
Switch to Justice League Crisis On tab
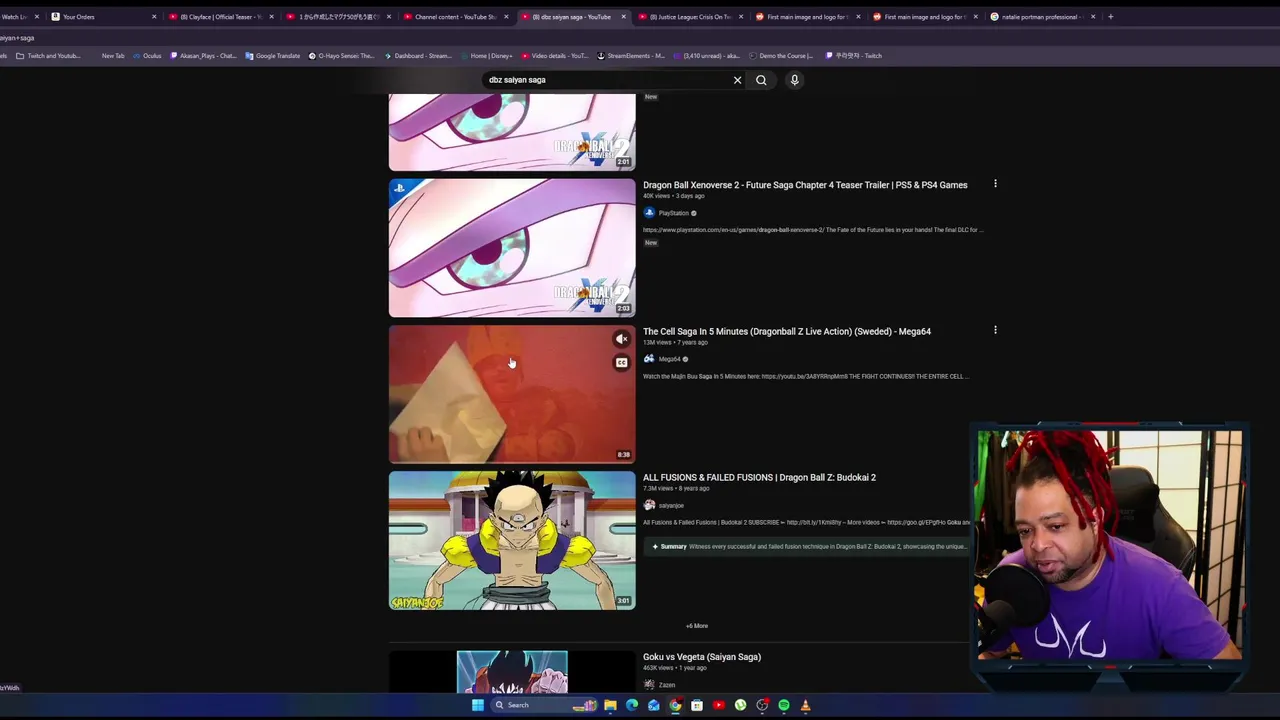pos(690,17)
